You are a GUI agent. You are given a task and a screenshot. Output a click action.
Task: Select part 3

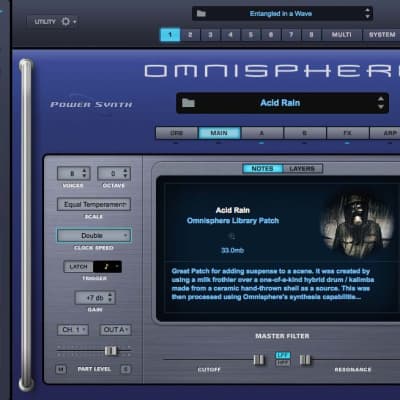(210, 35)
